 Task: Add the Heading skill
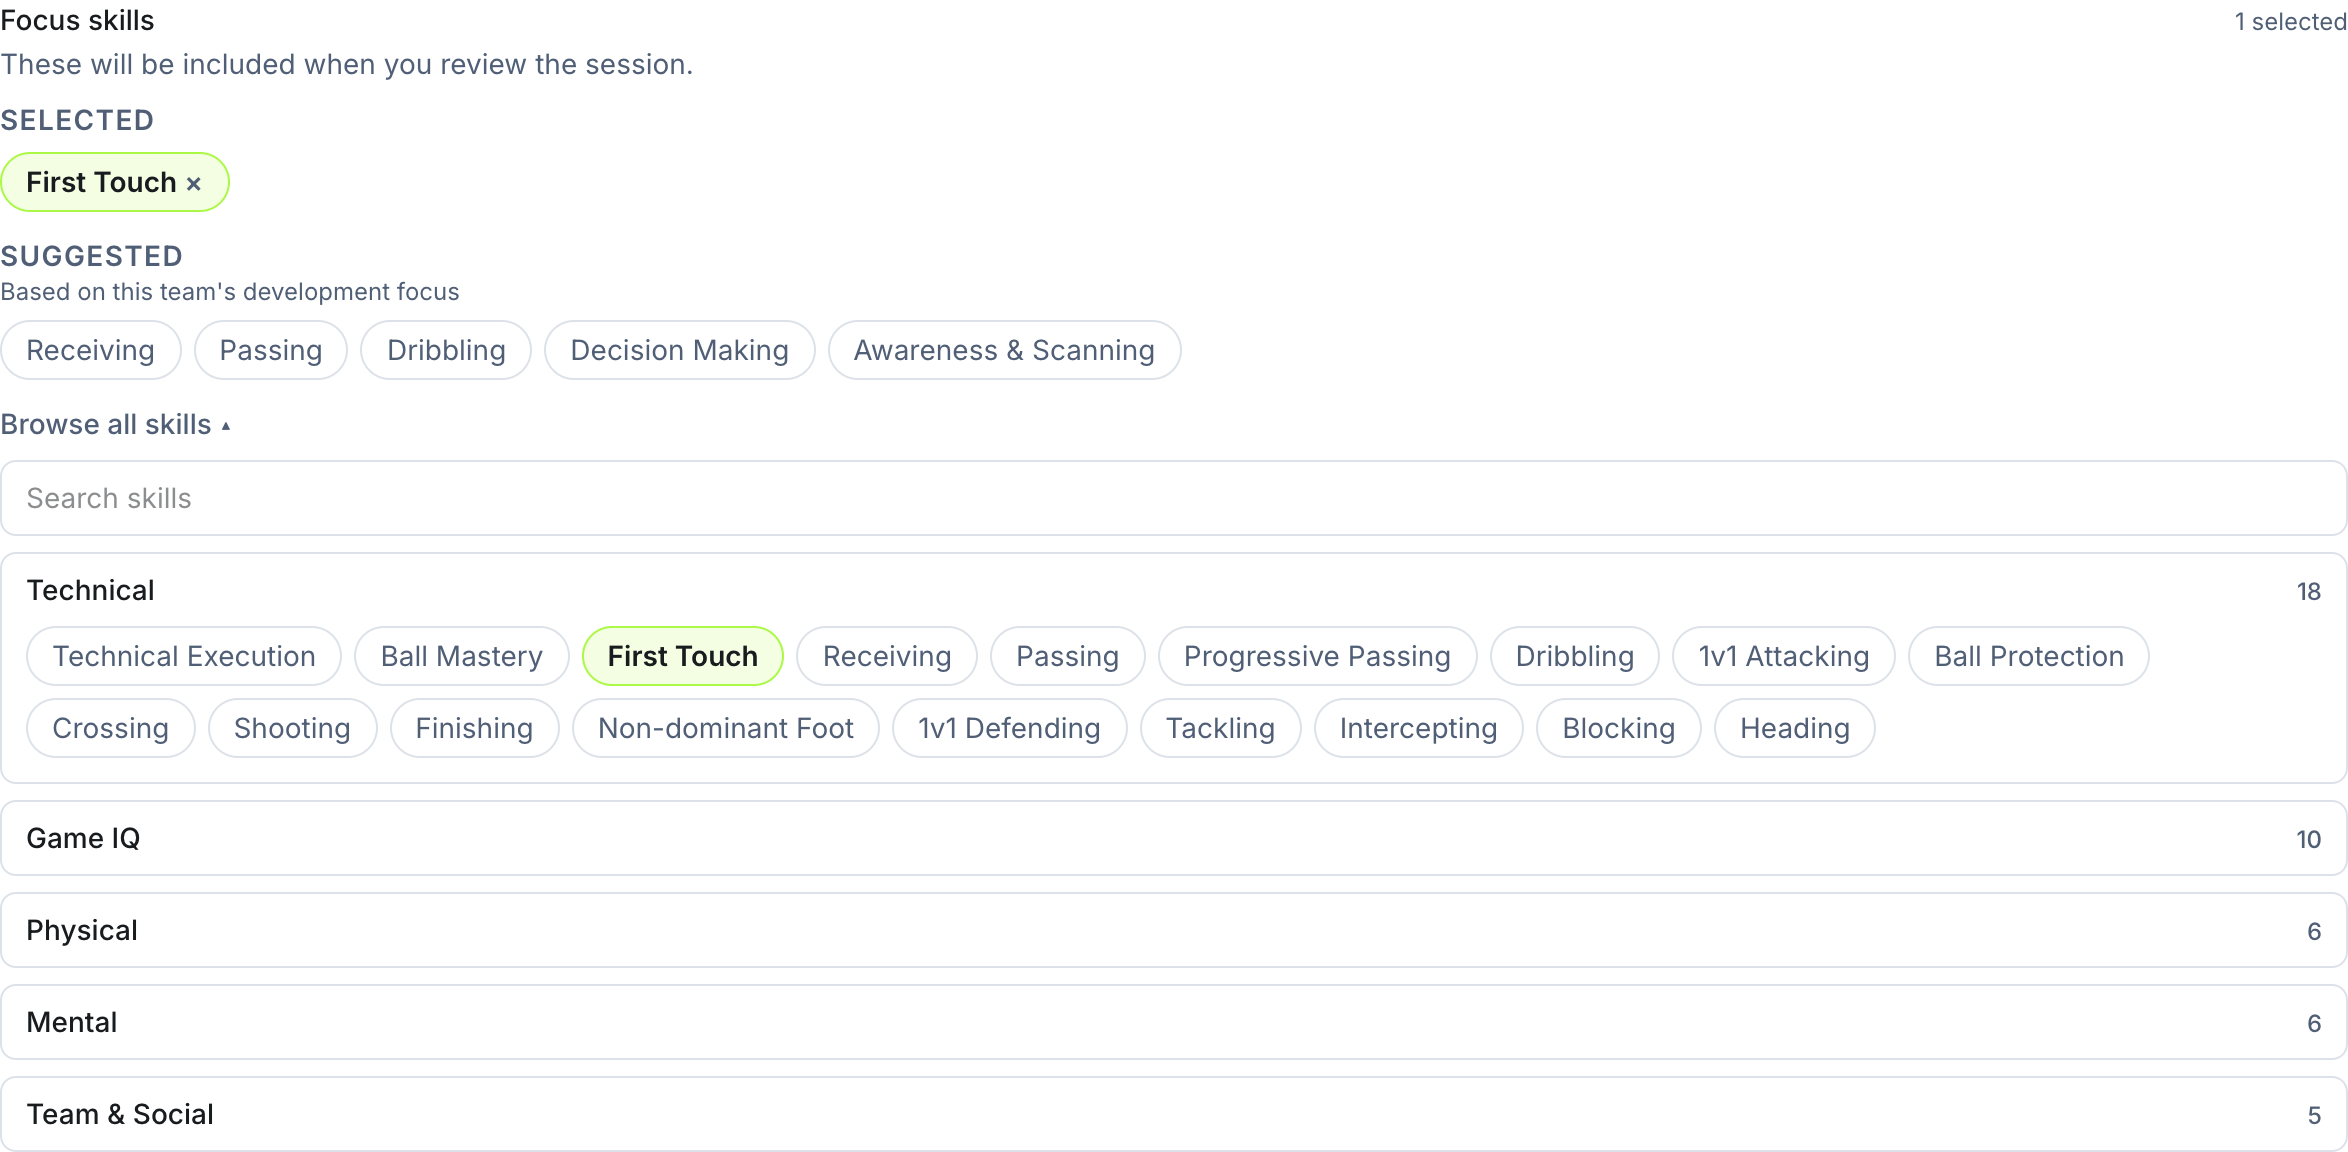(x=1795, y=728)
